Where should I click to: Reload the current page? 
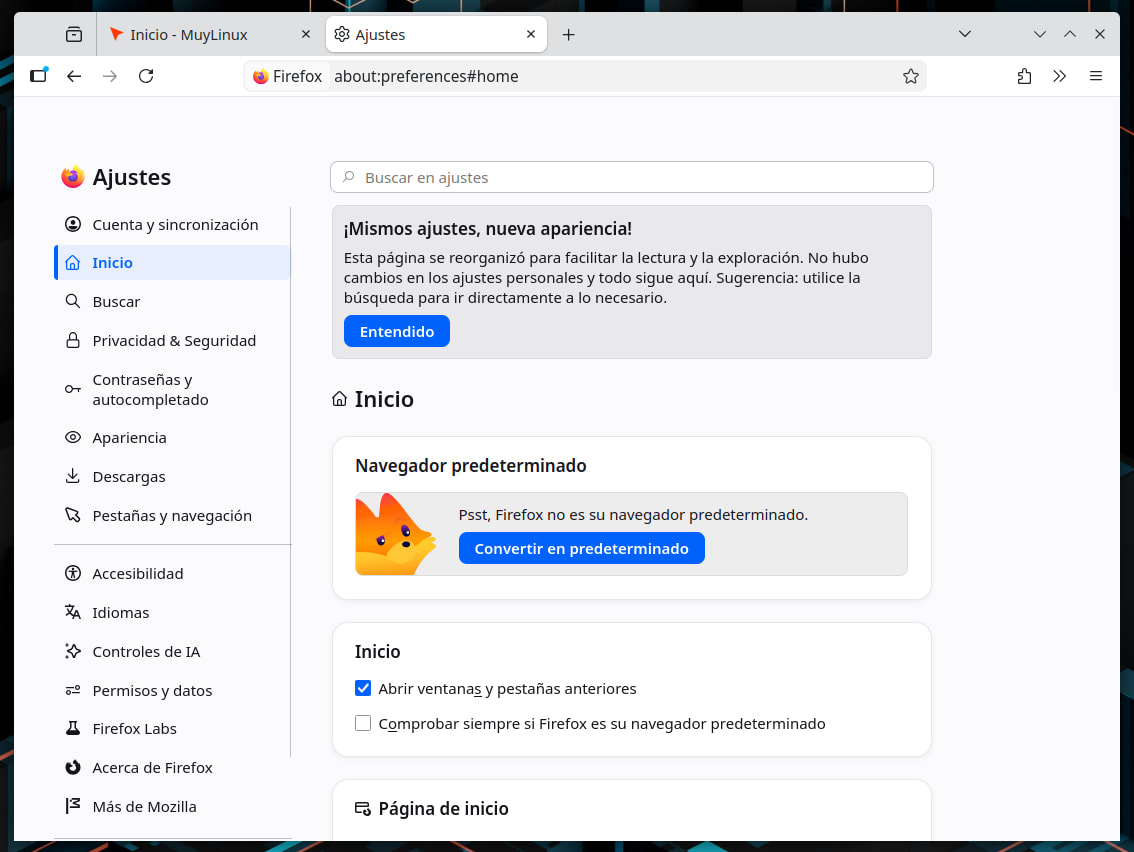(x=146, y=76)
